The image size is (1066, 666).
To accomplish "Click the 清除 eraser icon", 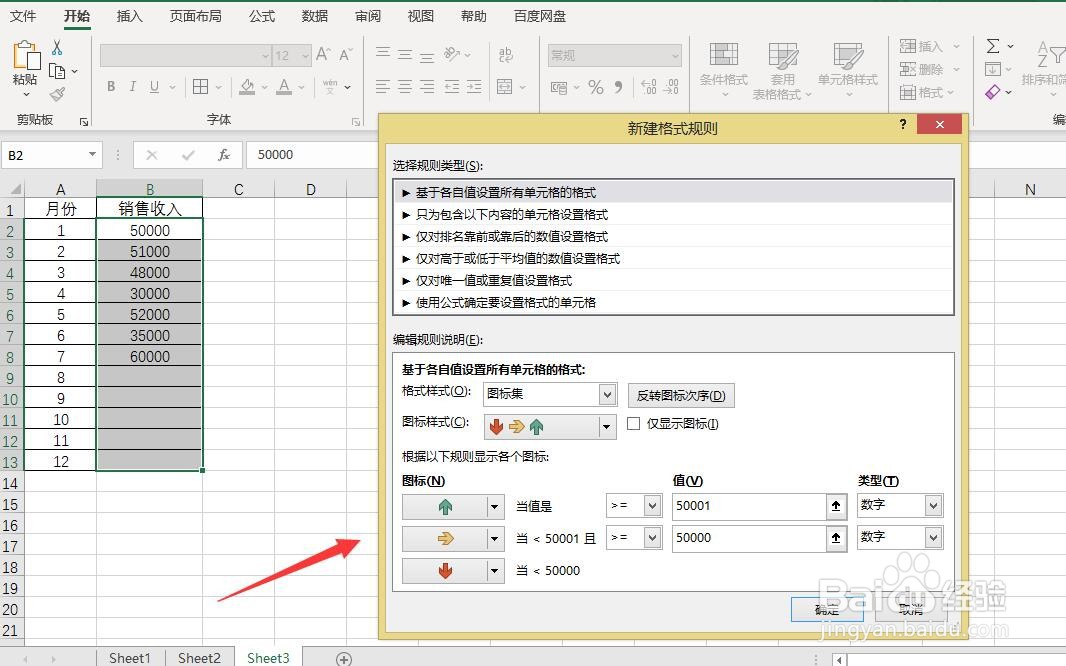I will click(x=992, y=91).
